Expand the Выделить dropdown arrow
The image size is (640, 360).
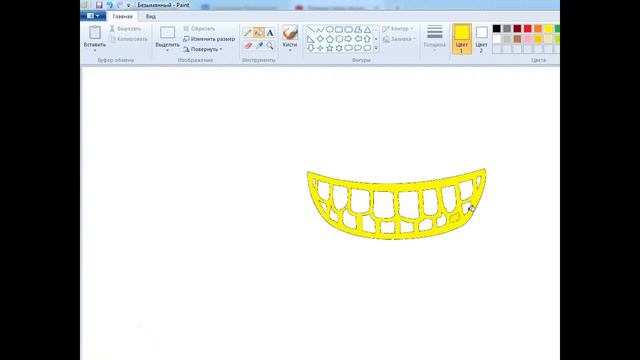pyautogui.click(x=167, y=50)
